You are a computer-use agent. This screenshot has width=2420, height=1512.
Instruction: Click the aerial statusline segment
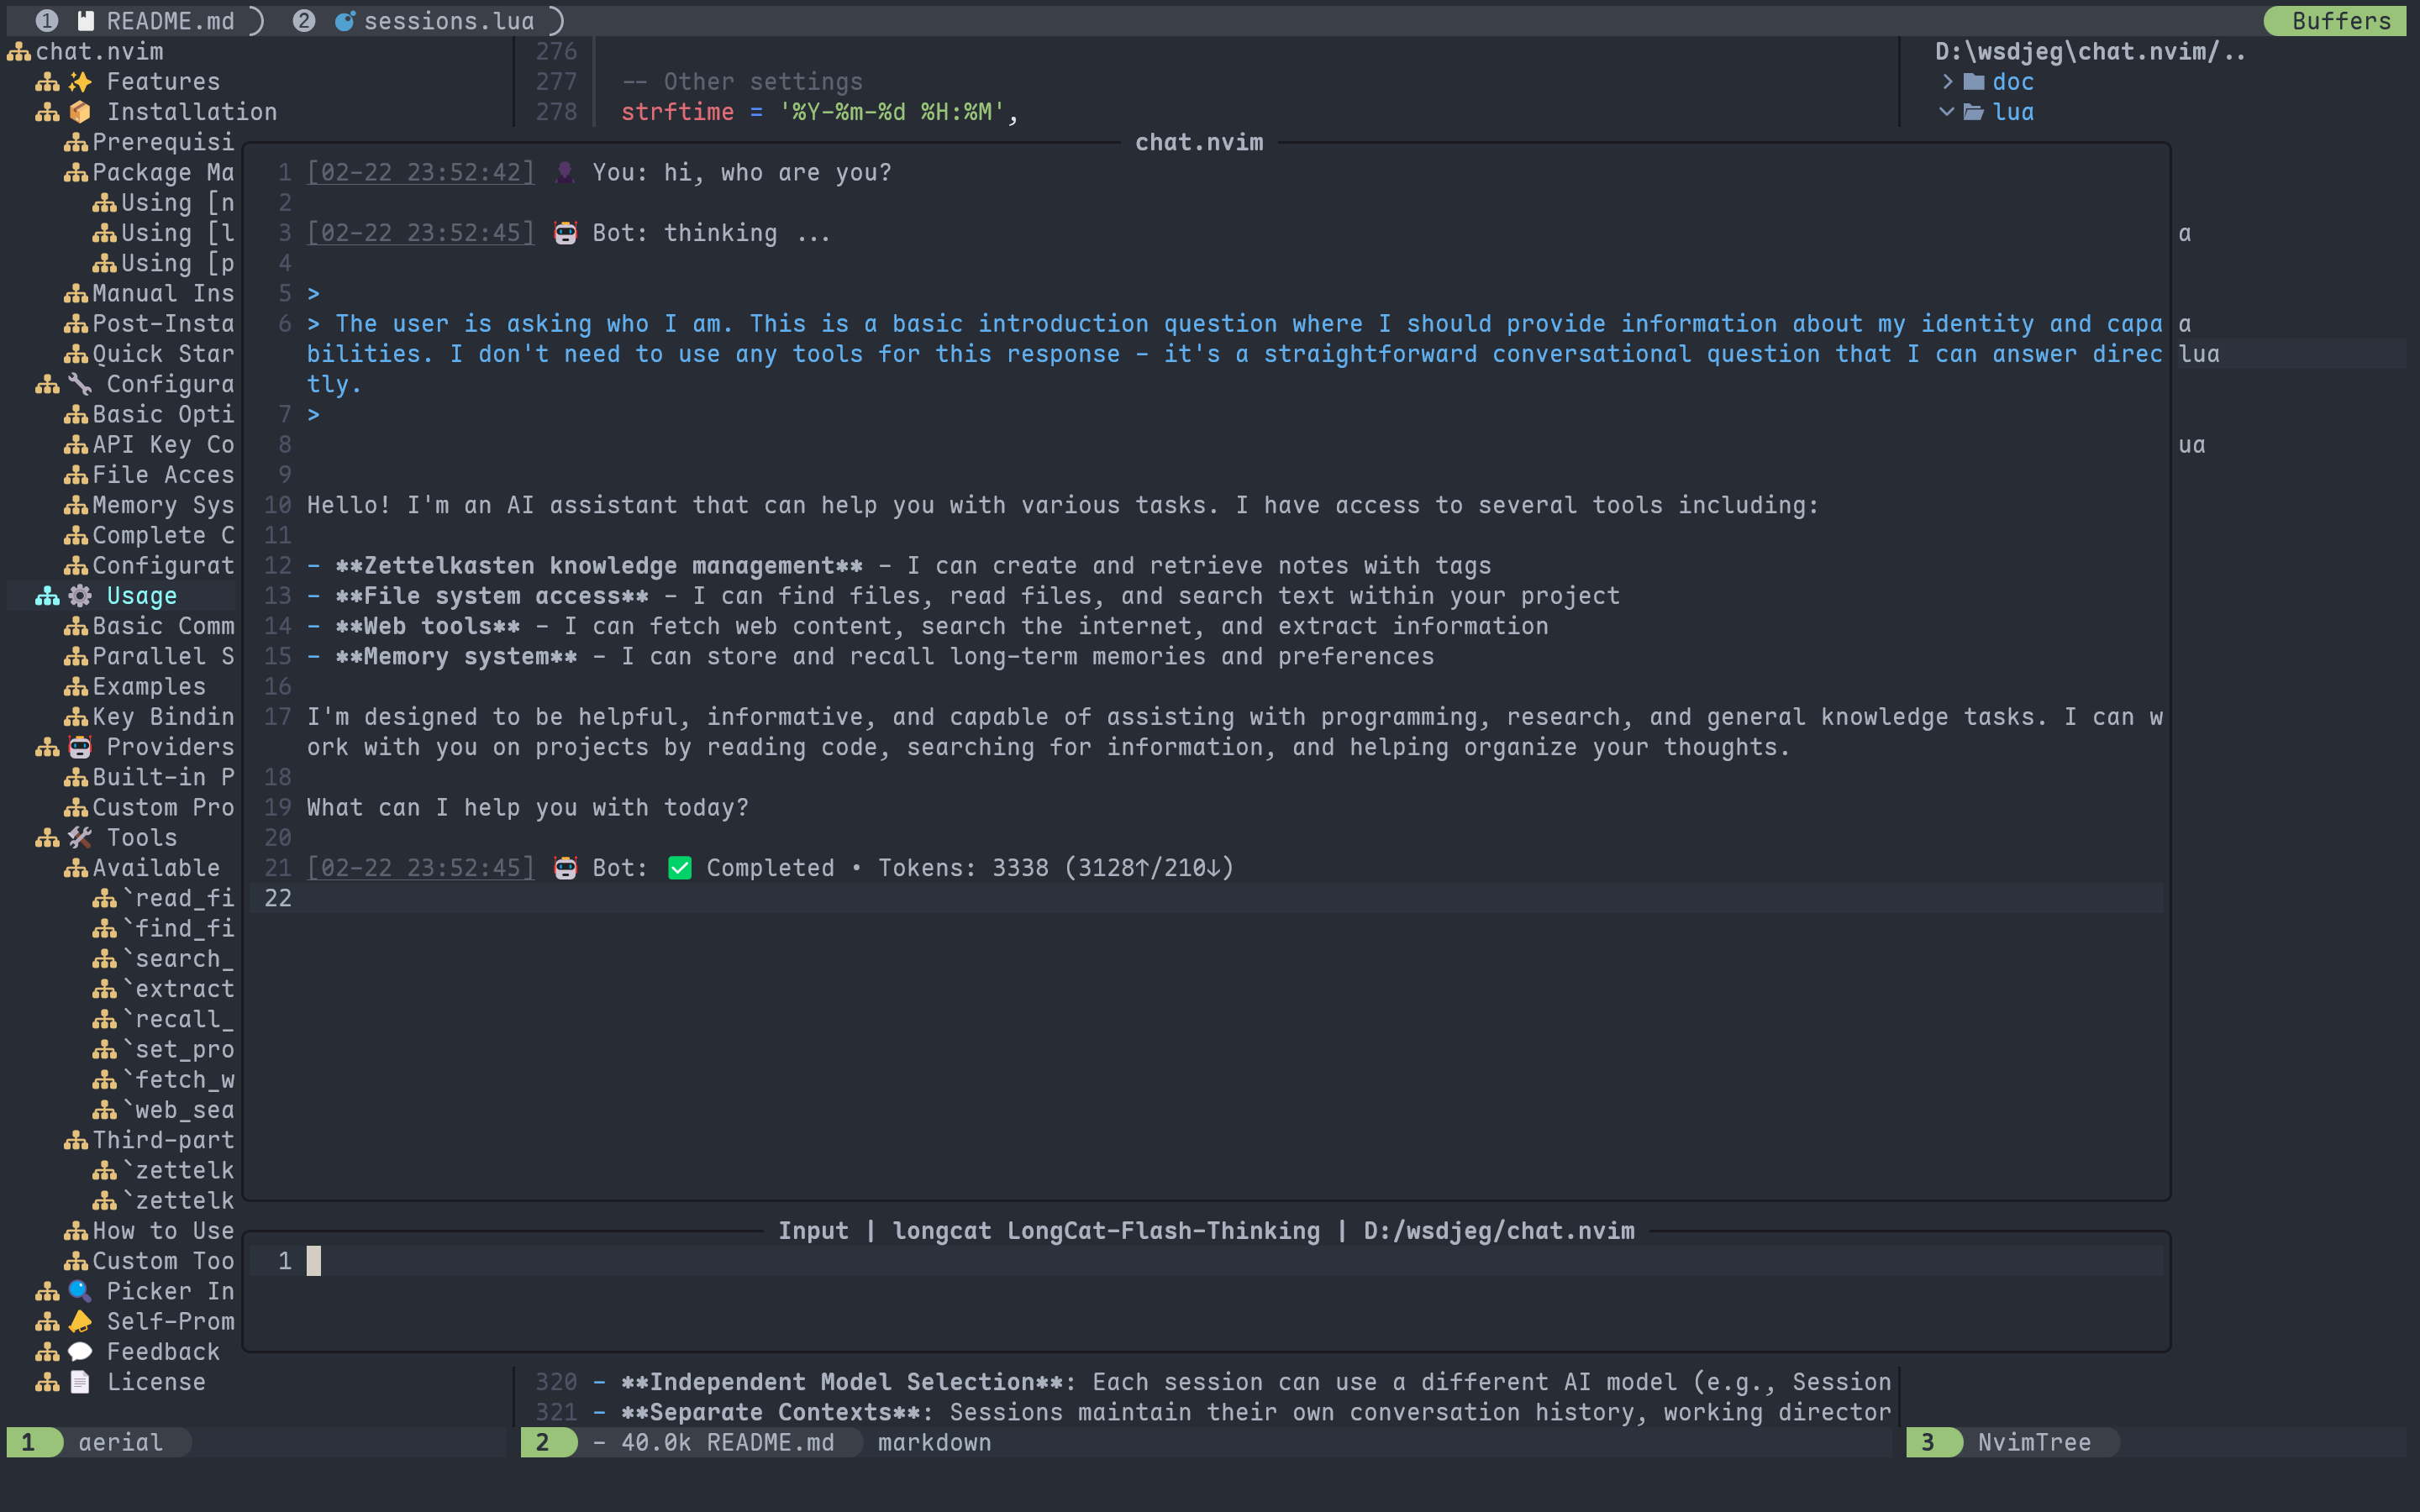120,1442
